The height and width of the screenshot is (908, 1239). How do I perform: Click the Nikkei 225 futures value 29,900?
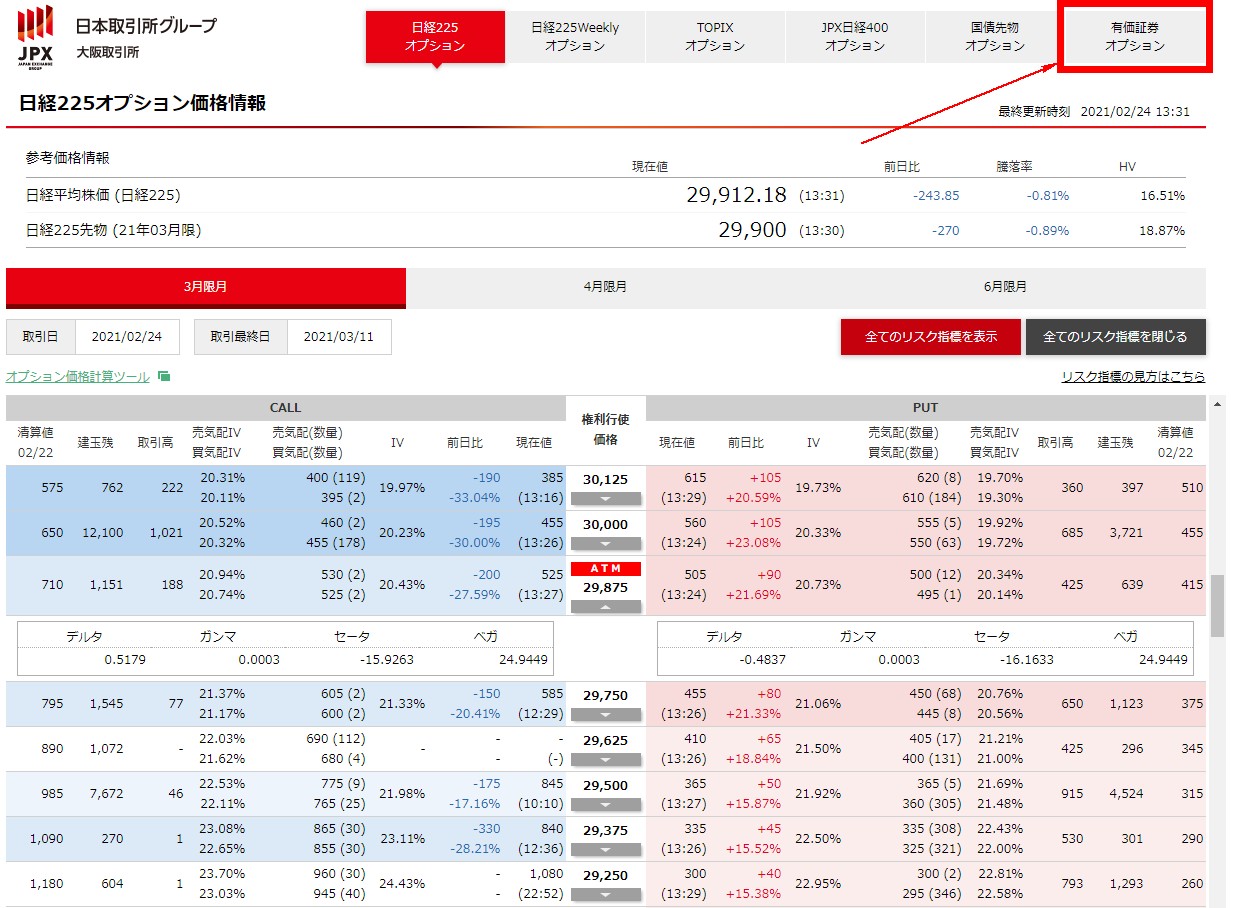[753, 230]
